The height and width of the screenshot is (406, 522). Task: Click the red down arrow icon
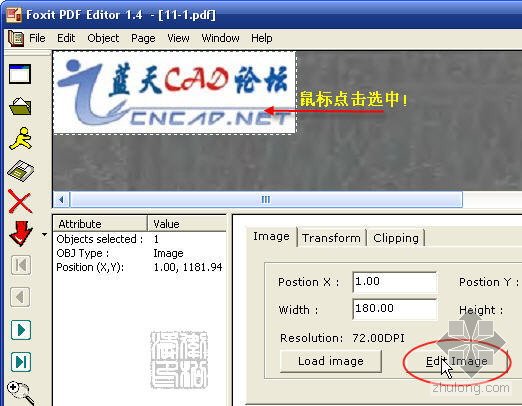tap(21, 234)
